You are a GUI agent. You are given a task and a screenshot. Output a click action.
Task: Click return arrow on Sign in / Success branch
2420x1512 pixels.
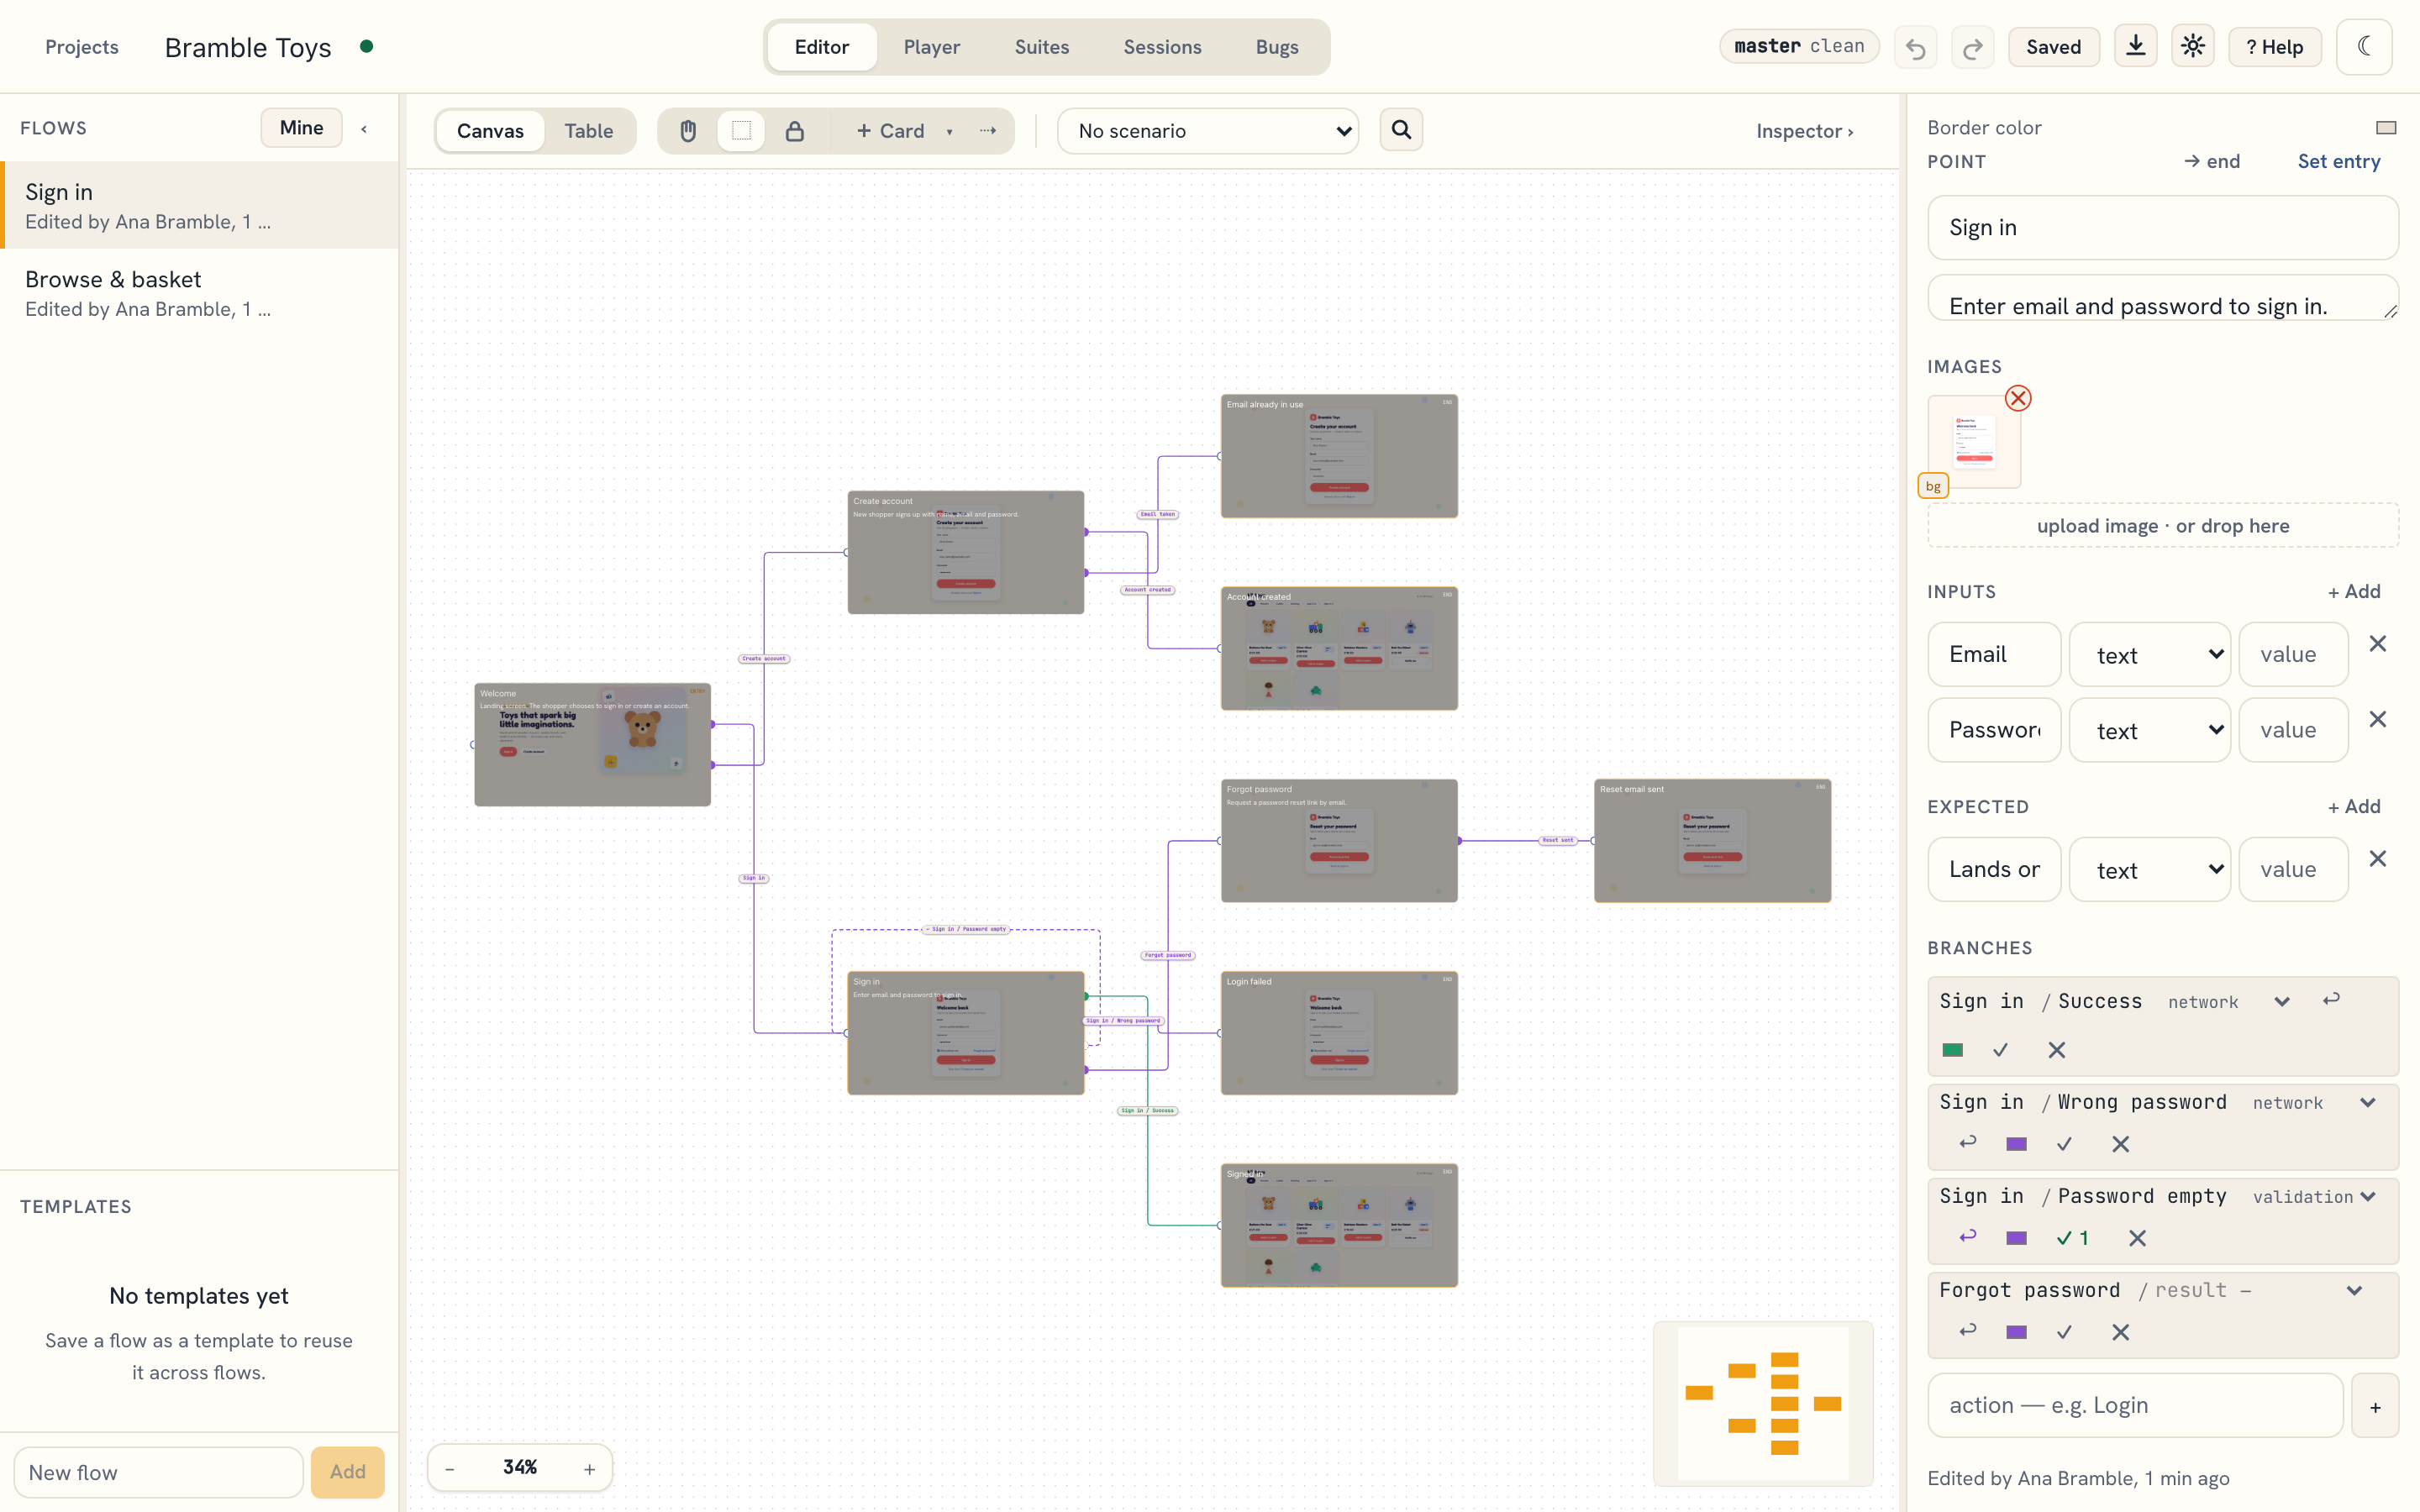point(2331,1000)
